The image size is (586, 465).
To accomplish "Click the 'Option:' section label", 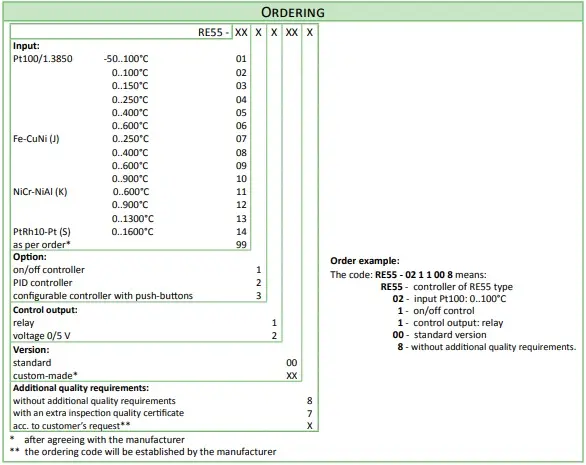I will (x=30, y=257).
